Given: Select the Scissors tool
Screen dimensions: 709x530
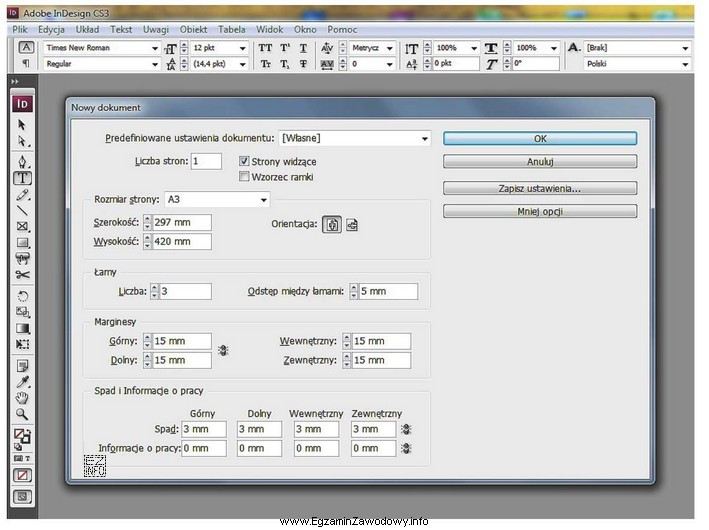Looking at the screenshot, I should tap(22, 274).
